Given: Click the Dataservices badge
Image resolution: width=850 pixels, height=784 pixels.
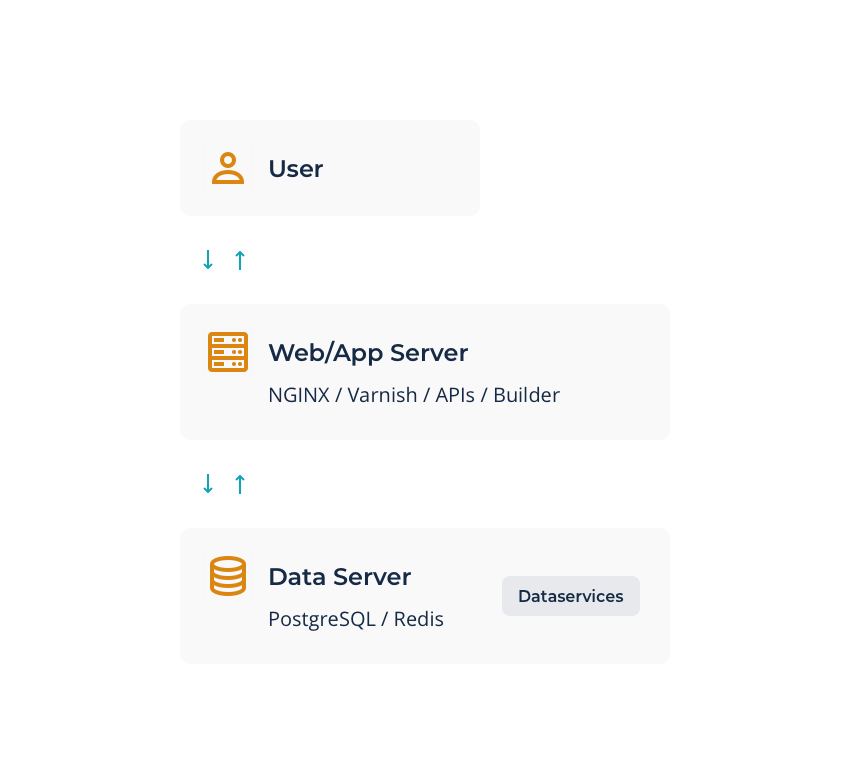Looking at the screenshot, I should coord(571,596).
